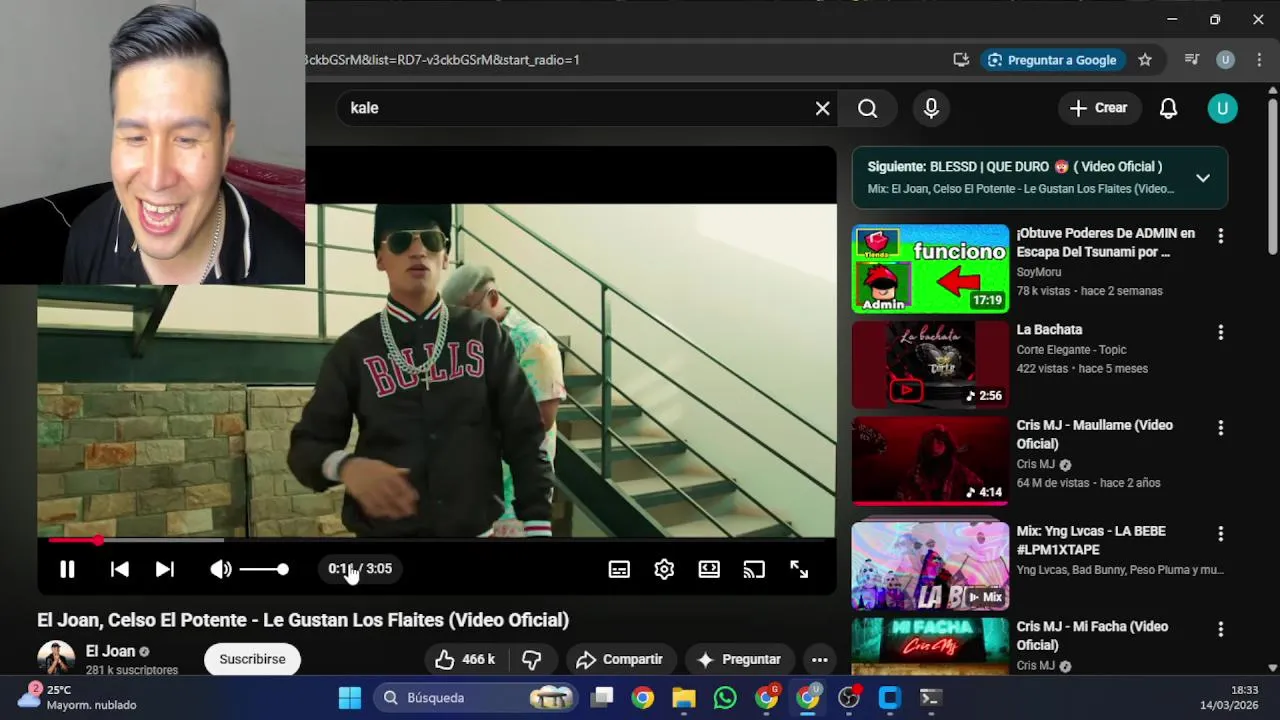
Task: Open the Cris MJ - Maullame title link
Action: pyautogui.click(x=1094, y=434)
